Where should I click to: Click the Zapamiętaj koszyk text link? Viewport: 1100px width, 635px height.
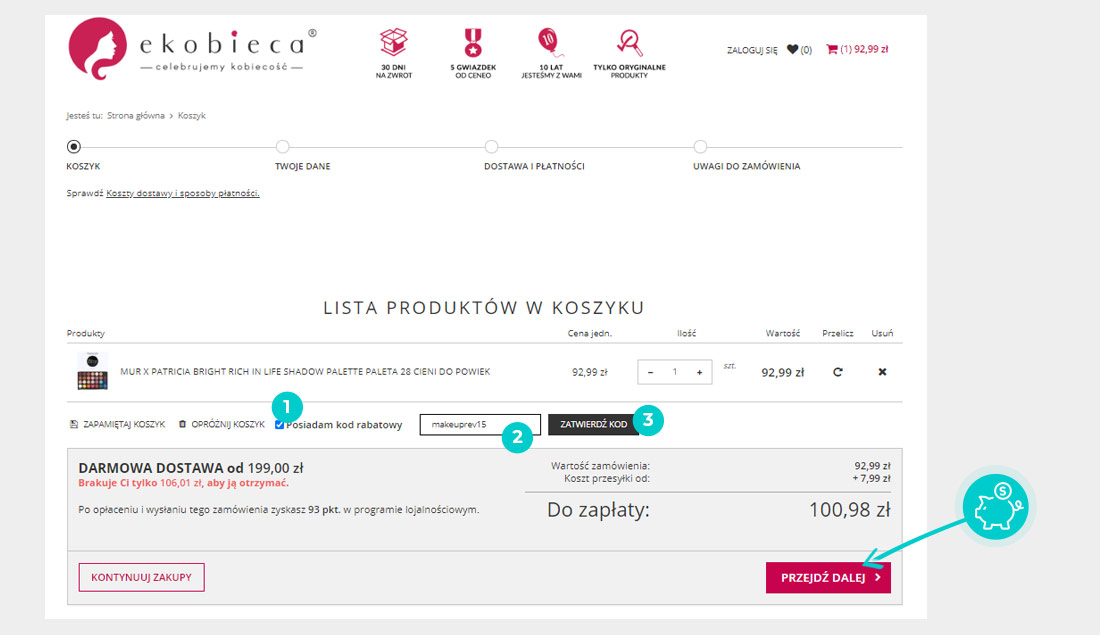[124, 425]
